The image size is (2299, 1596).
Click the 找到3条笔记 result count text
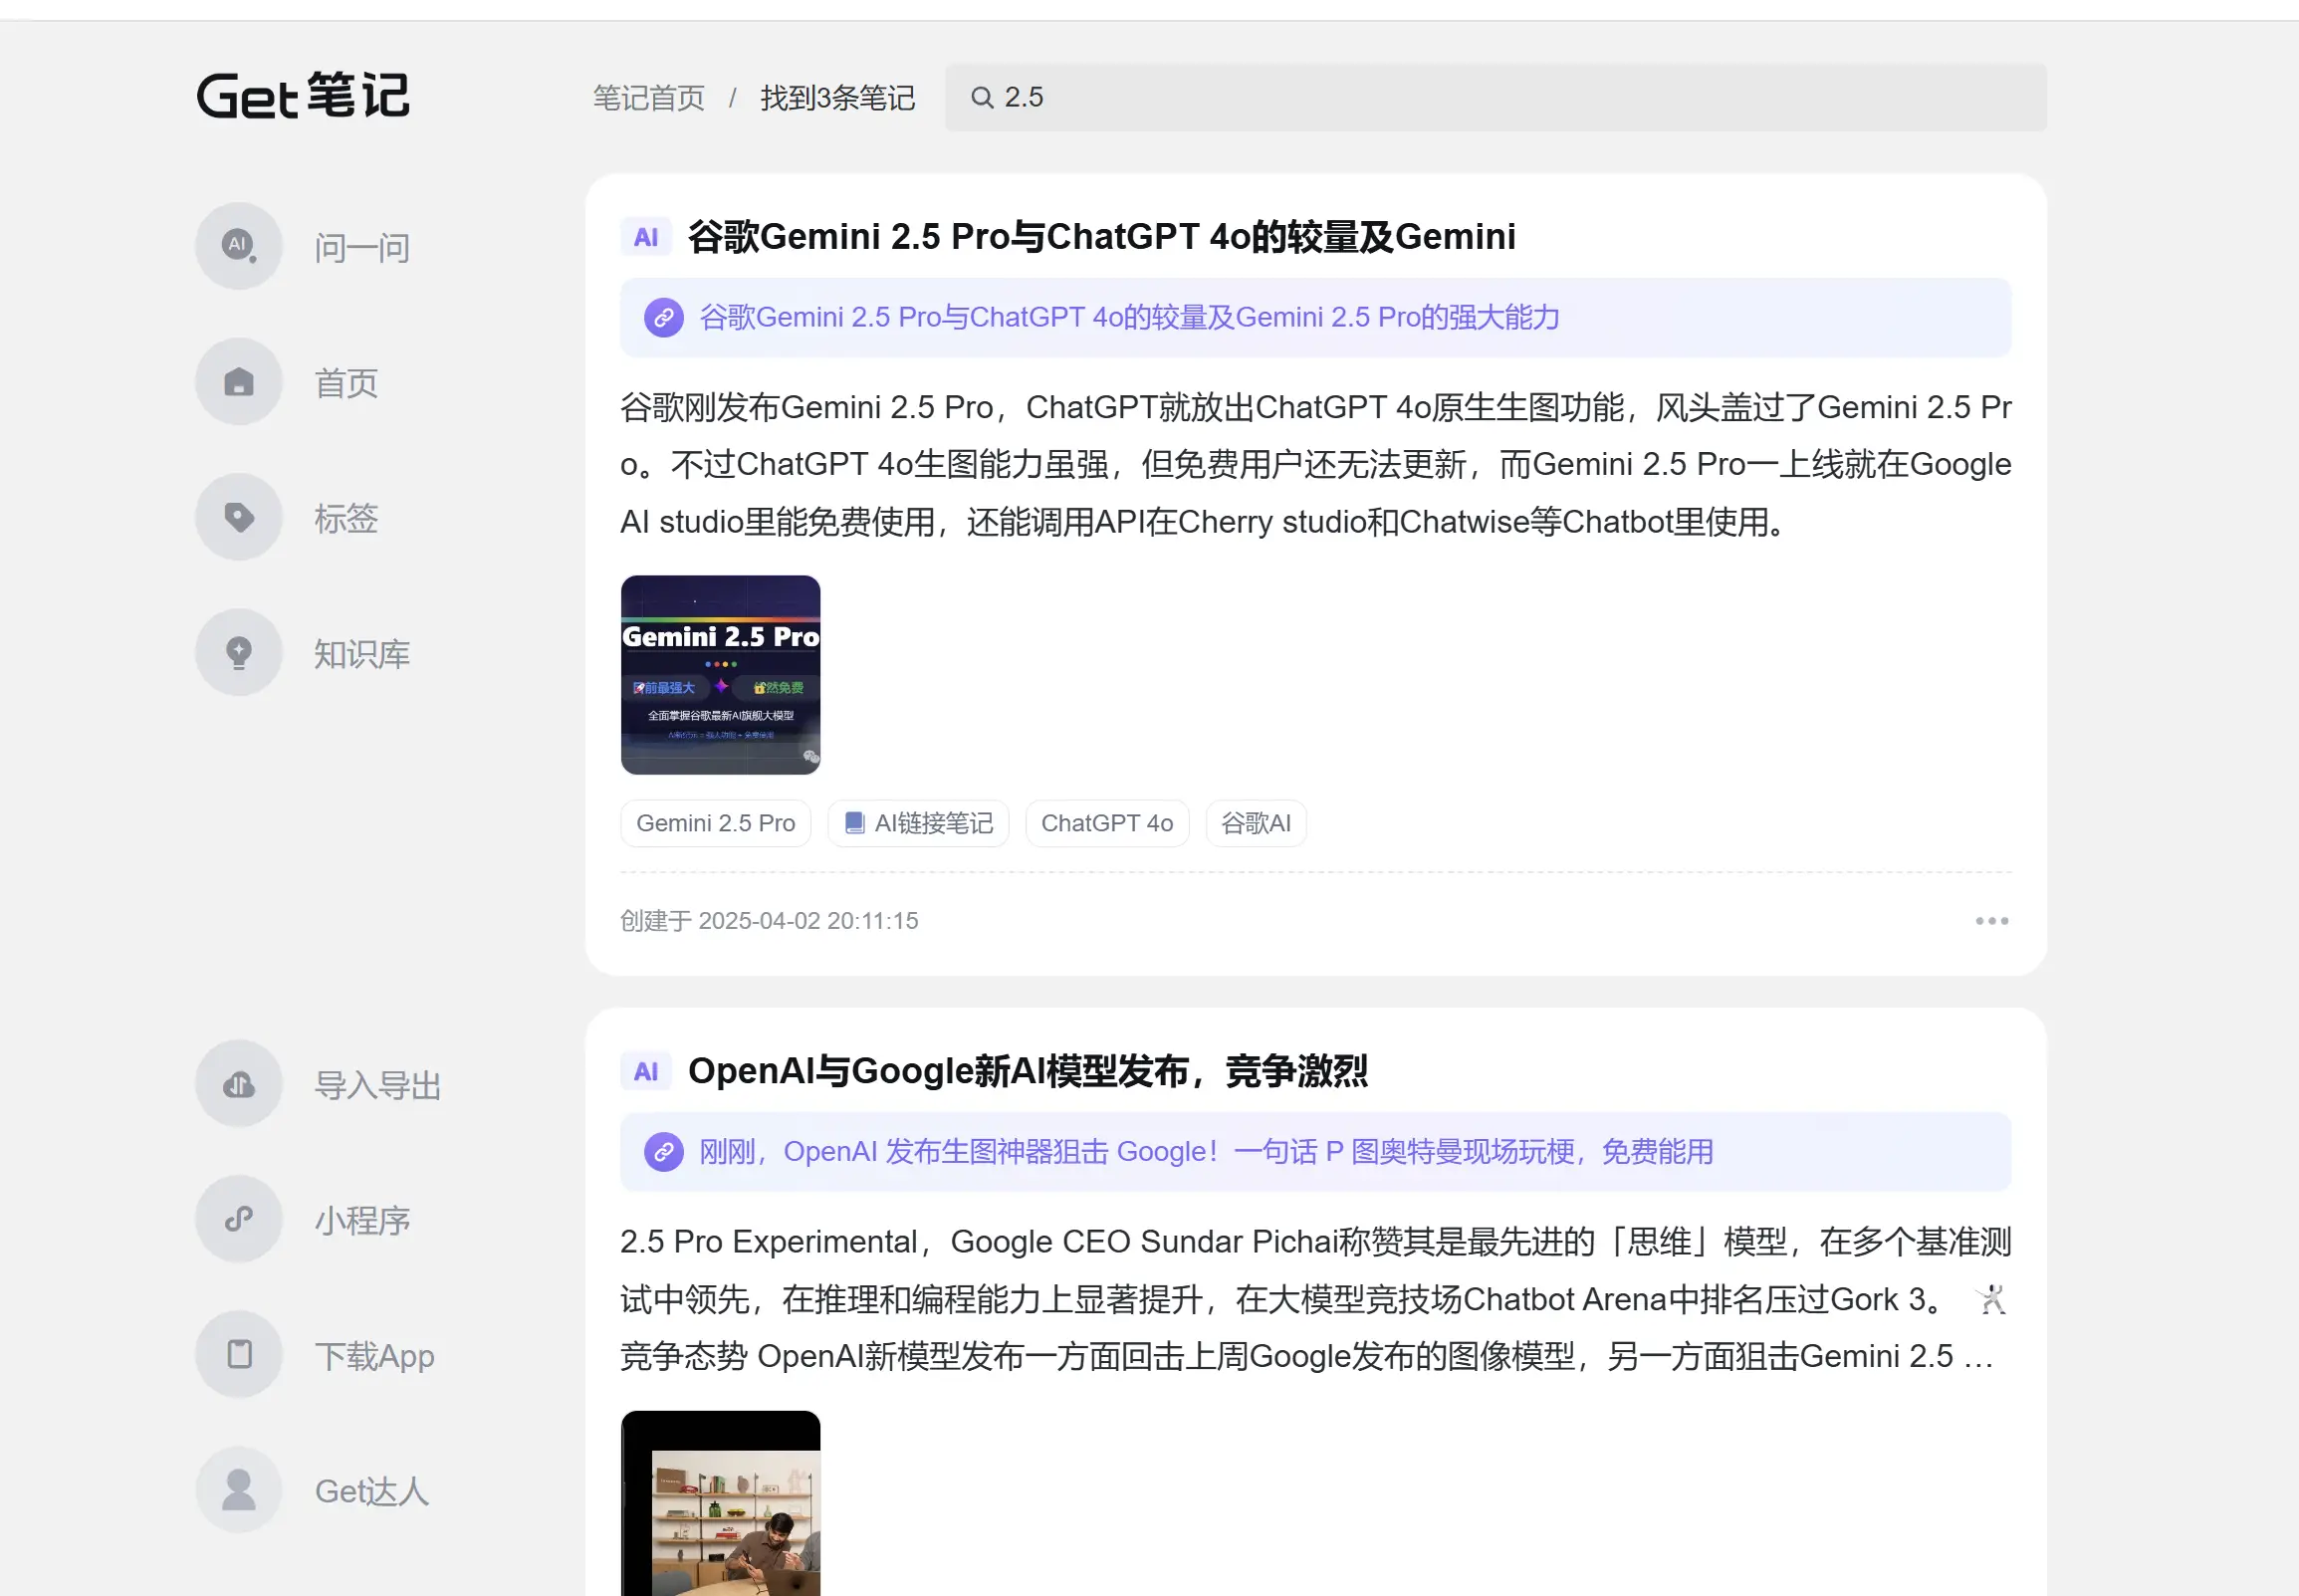click(838, 98)
